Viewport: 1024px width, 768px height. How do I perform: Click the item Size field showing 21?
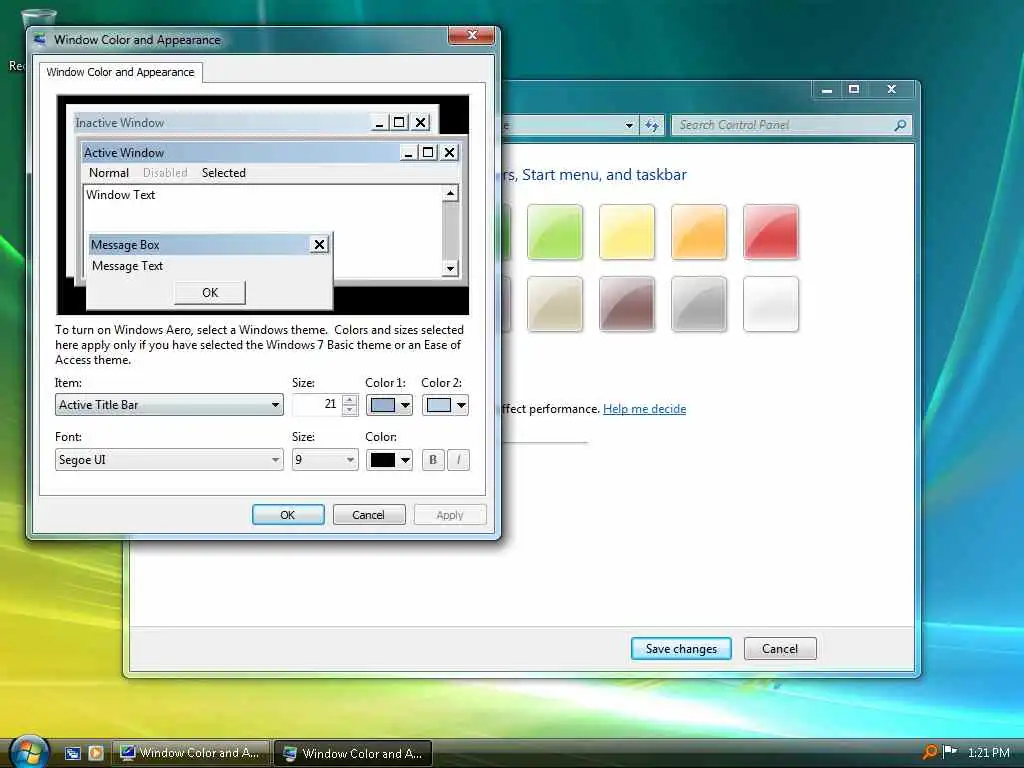click(317, 405)
